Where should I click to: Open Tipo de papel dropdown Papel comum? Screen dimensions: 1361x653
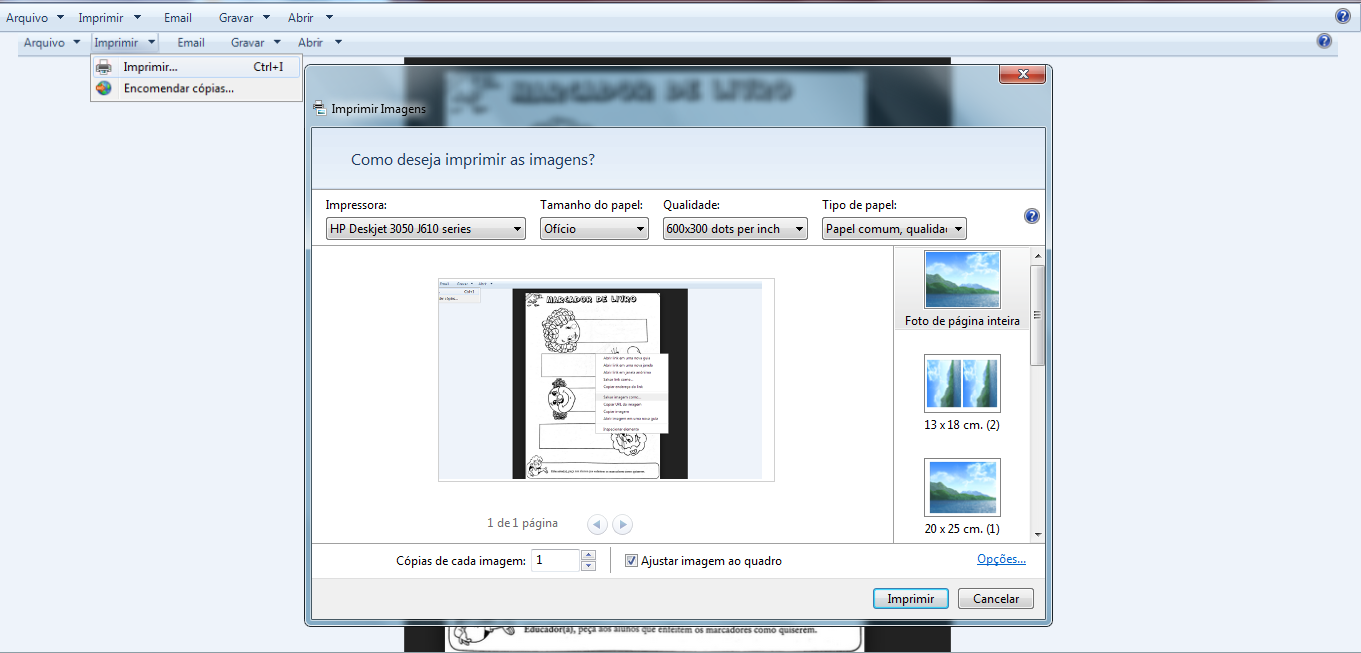point(894,229)
